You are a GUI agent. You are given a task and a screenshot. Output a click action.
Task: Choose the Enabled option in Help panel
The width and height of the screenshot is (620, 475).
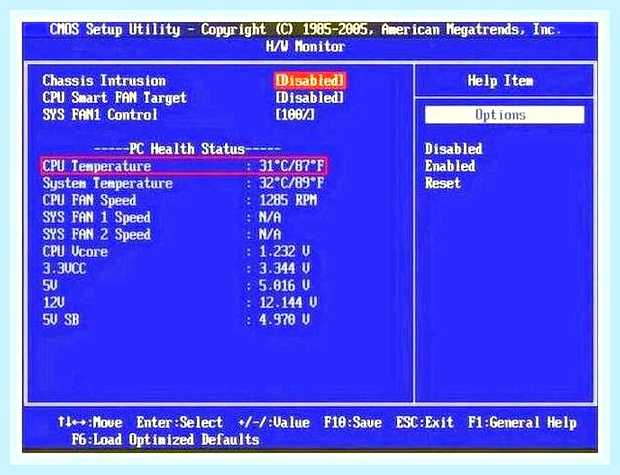[450, 166]
